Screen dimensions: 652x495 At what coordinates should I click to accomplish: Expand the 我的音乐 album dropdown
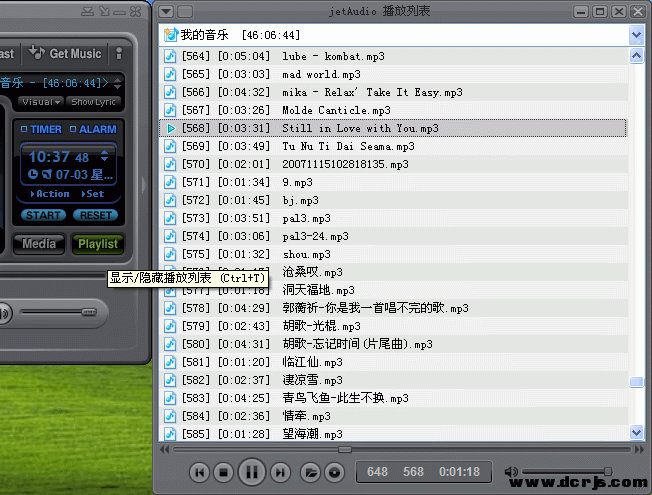pyautogui.click(x=637, y=34)
